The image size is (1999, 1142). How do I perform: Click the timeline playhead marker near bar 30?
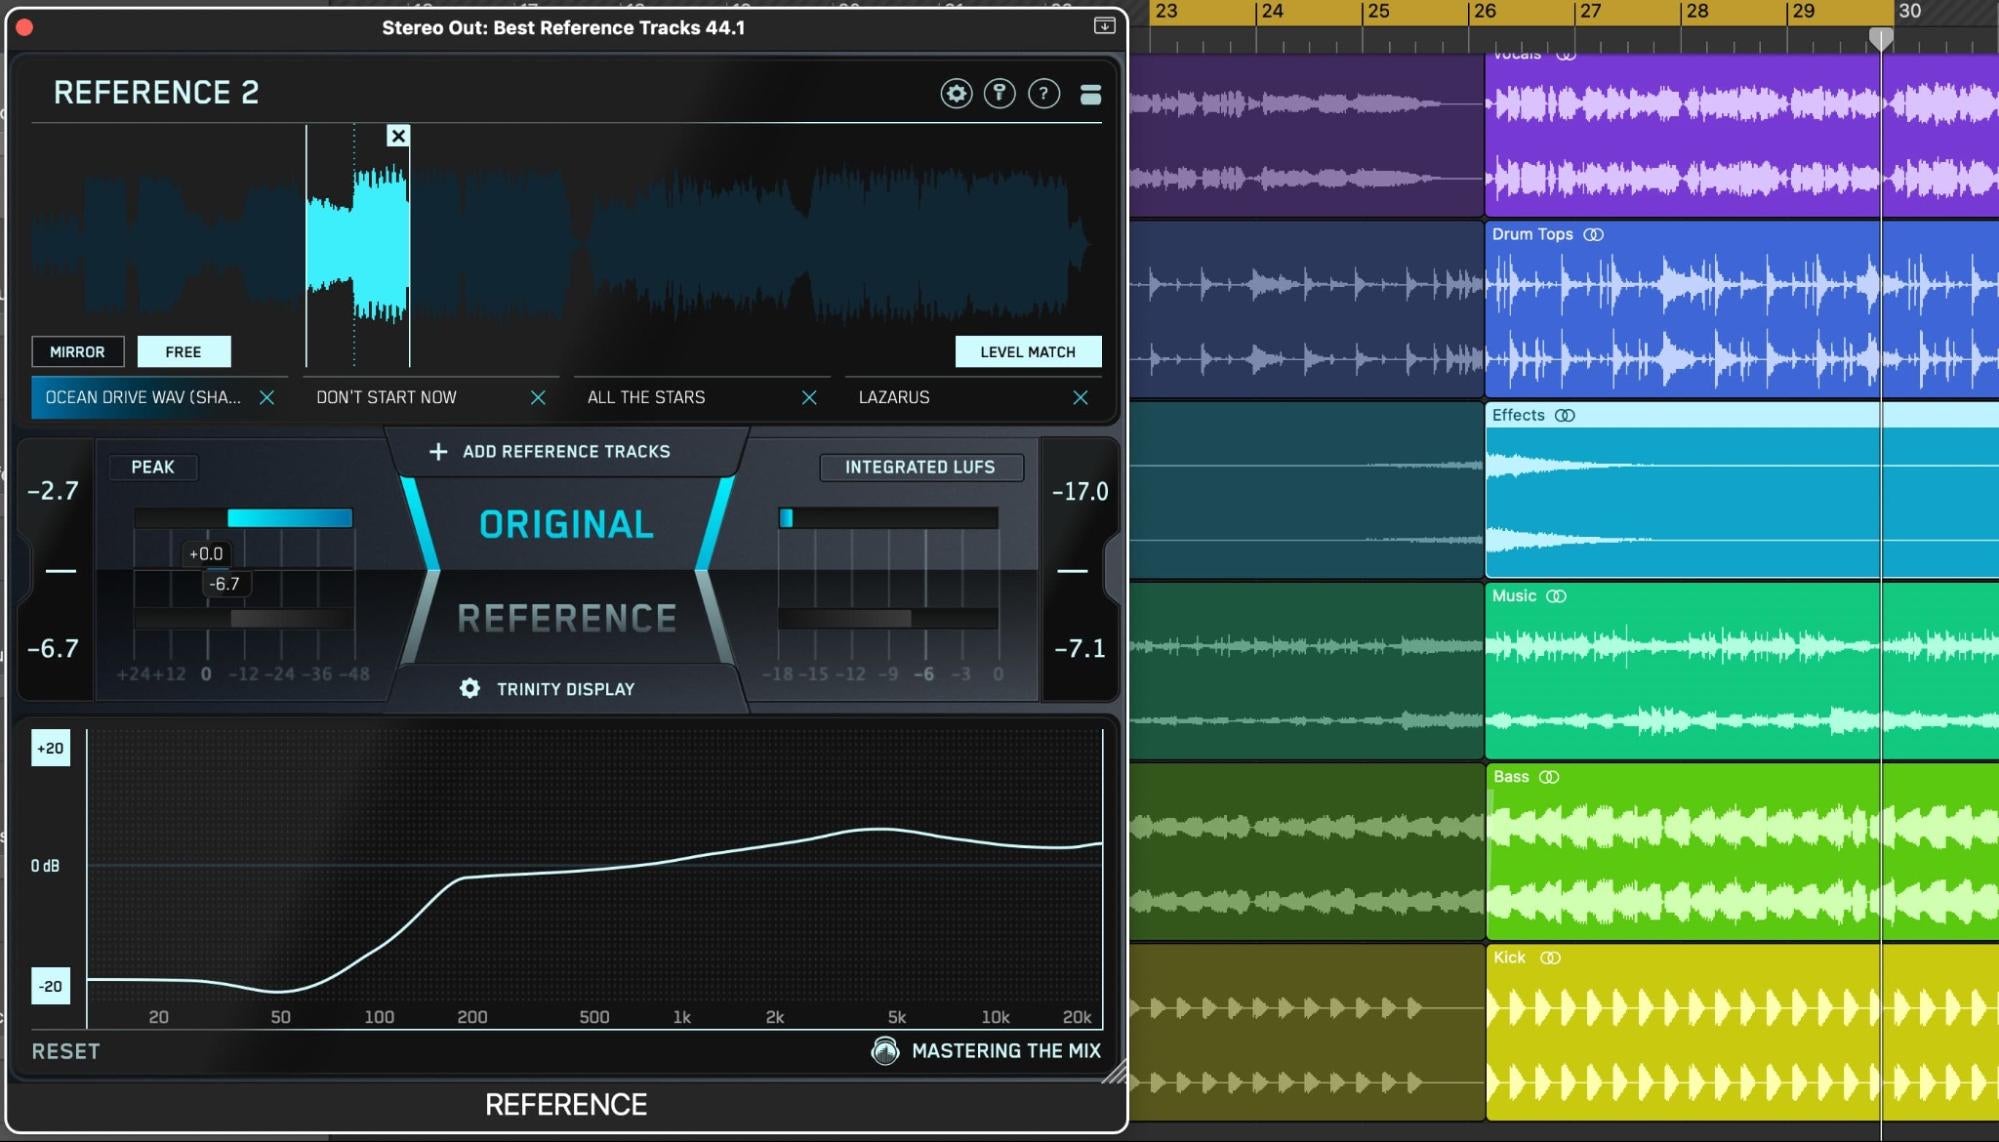[x=1881, y=39]
